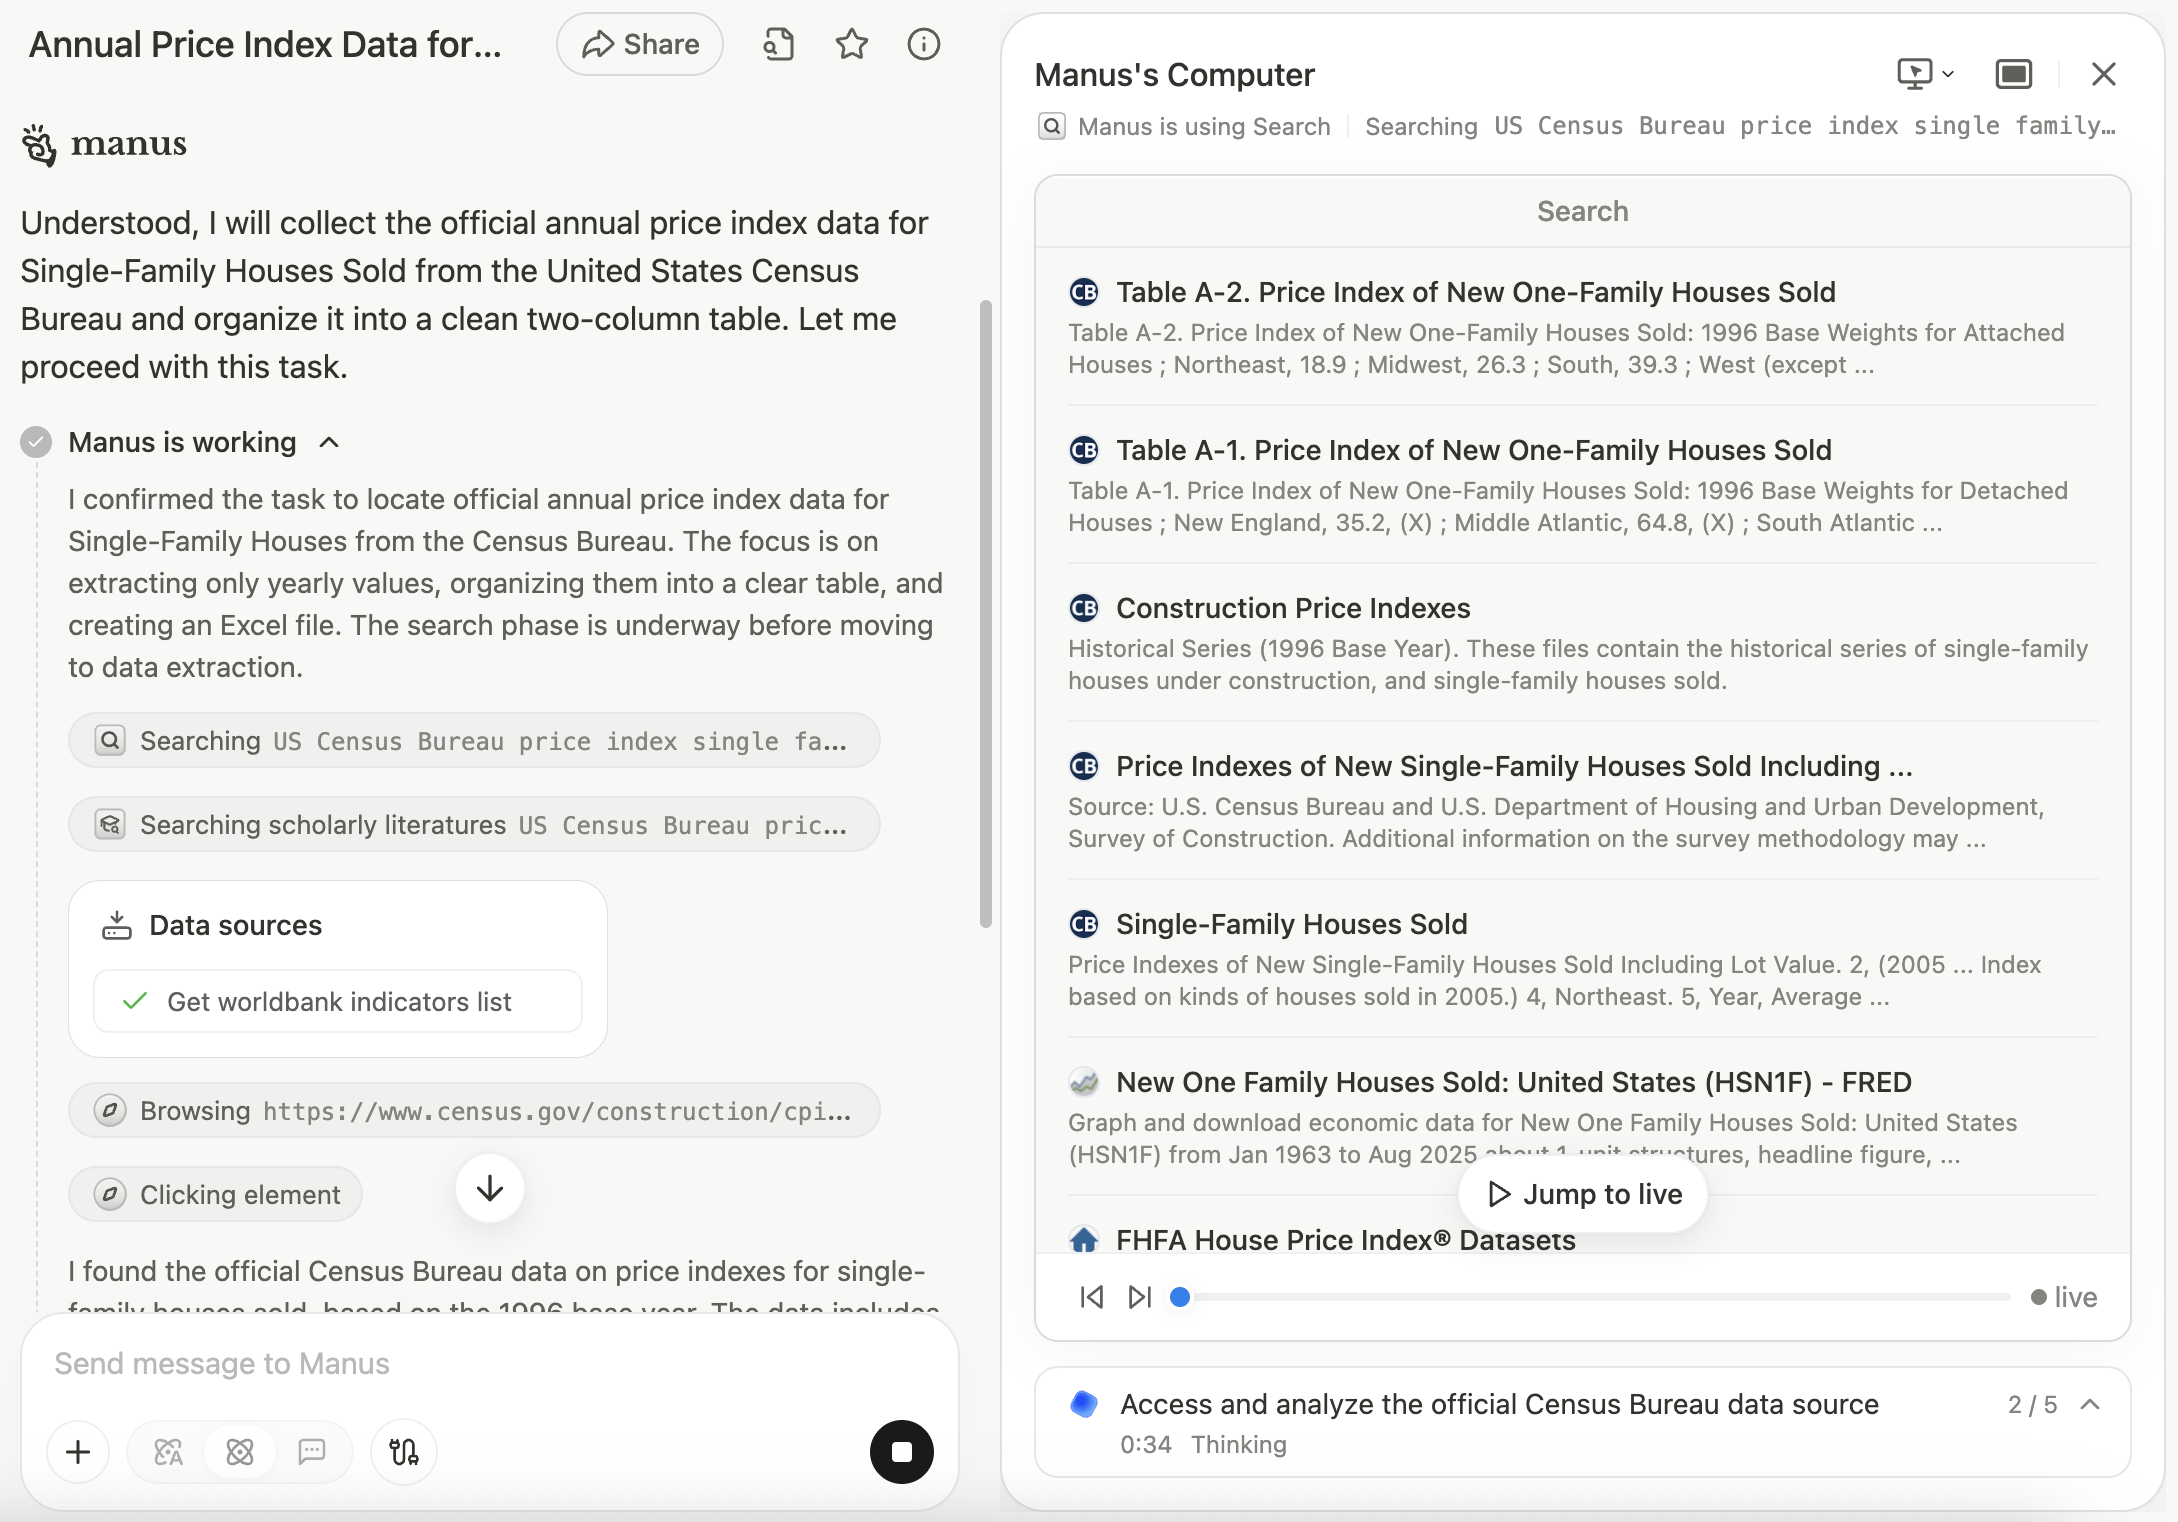Click the manus hand logo
The image size is (2178, 1522).
point(39,146)
